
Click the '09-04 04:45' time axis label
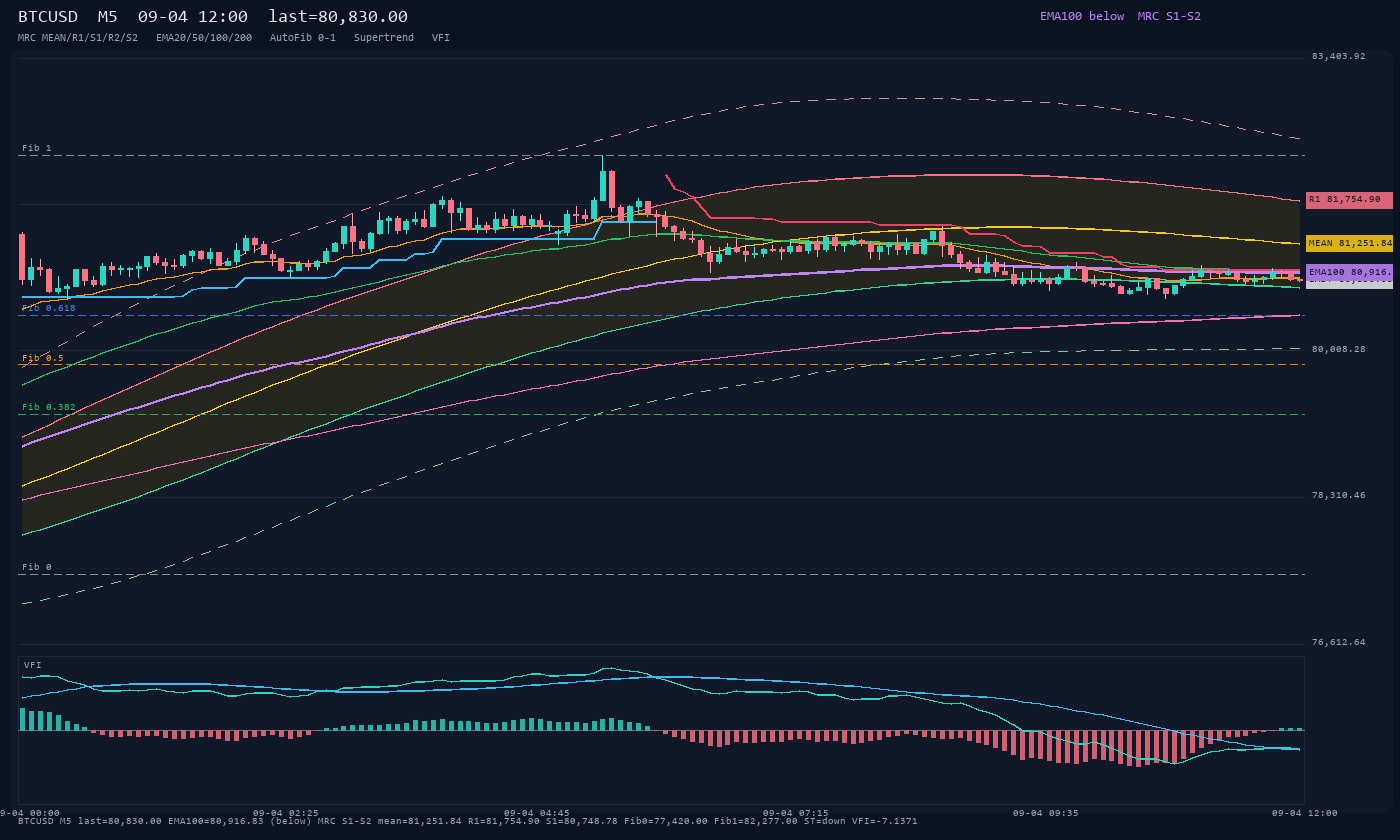537,813
